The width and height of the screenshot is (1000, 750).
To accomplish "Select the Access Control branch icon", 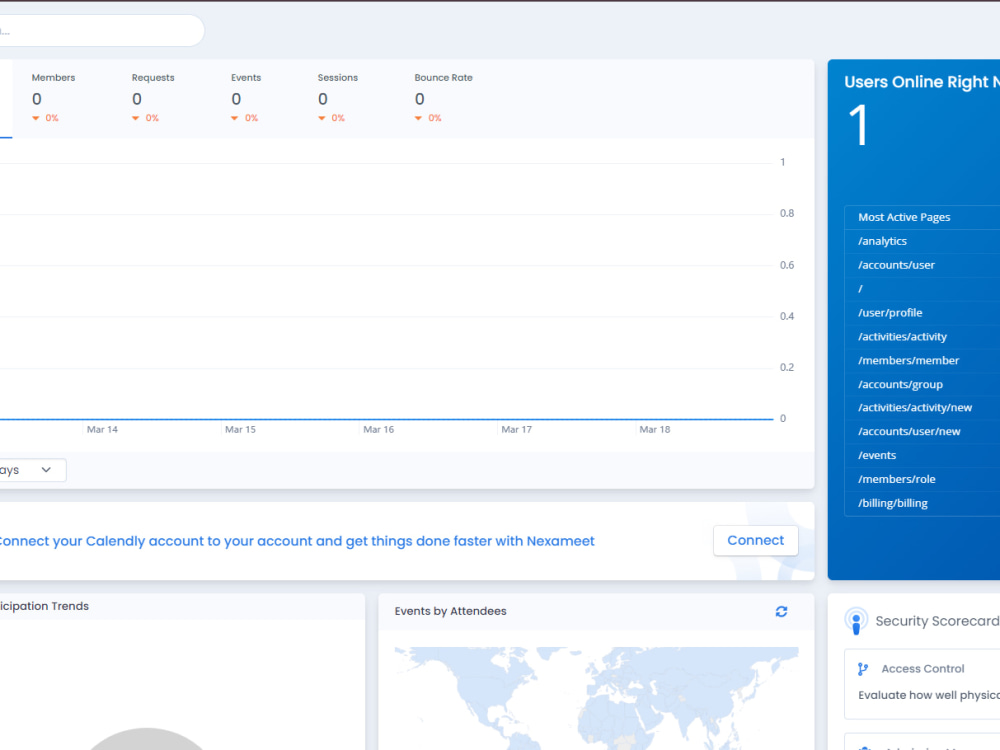I will click(x=862, y=668).
